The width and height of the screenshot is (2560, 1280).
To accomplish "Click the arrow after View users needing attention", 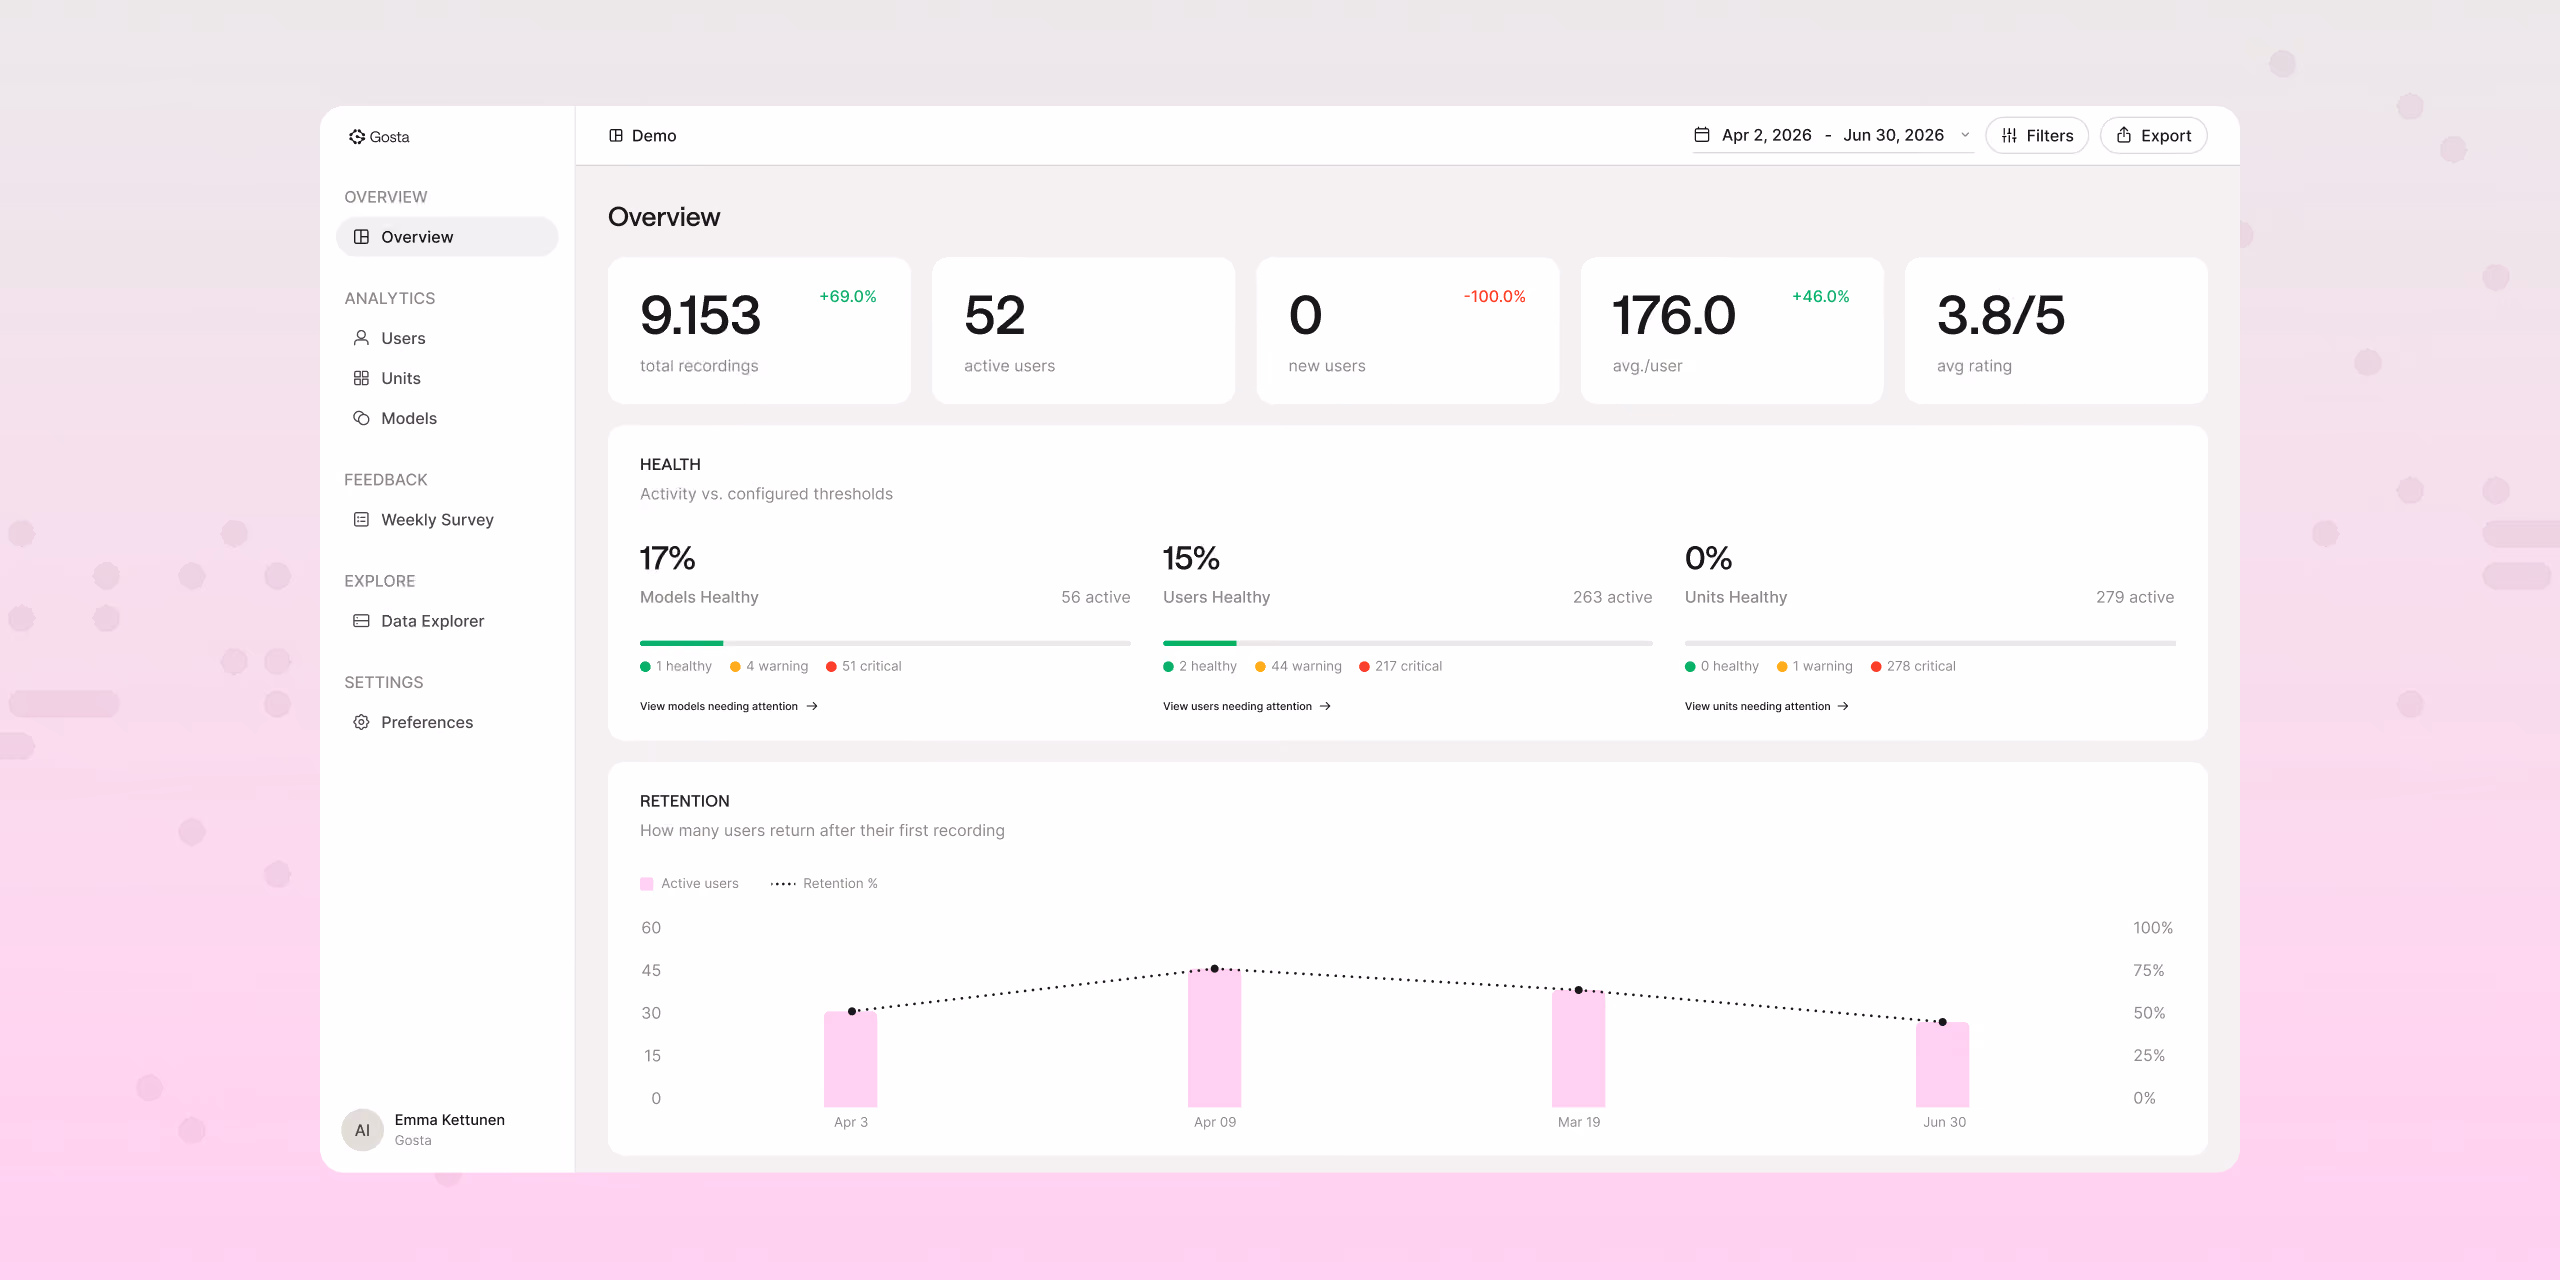I will click(1325, 706).
